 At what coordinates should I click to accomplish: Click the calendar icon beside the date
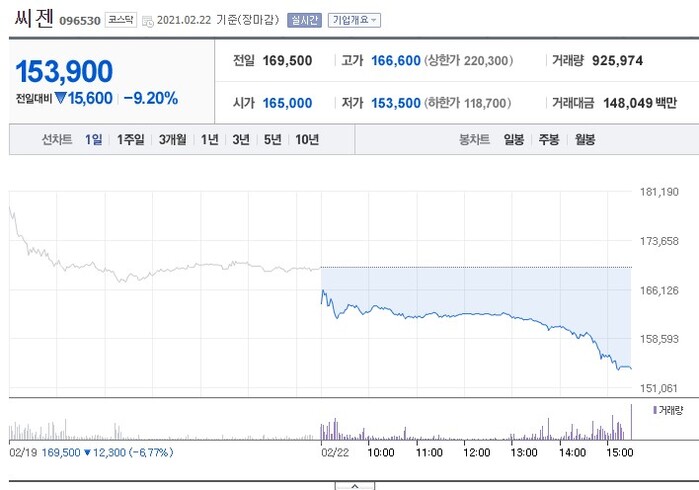pos(149,21)
